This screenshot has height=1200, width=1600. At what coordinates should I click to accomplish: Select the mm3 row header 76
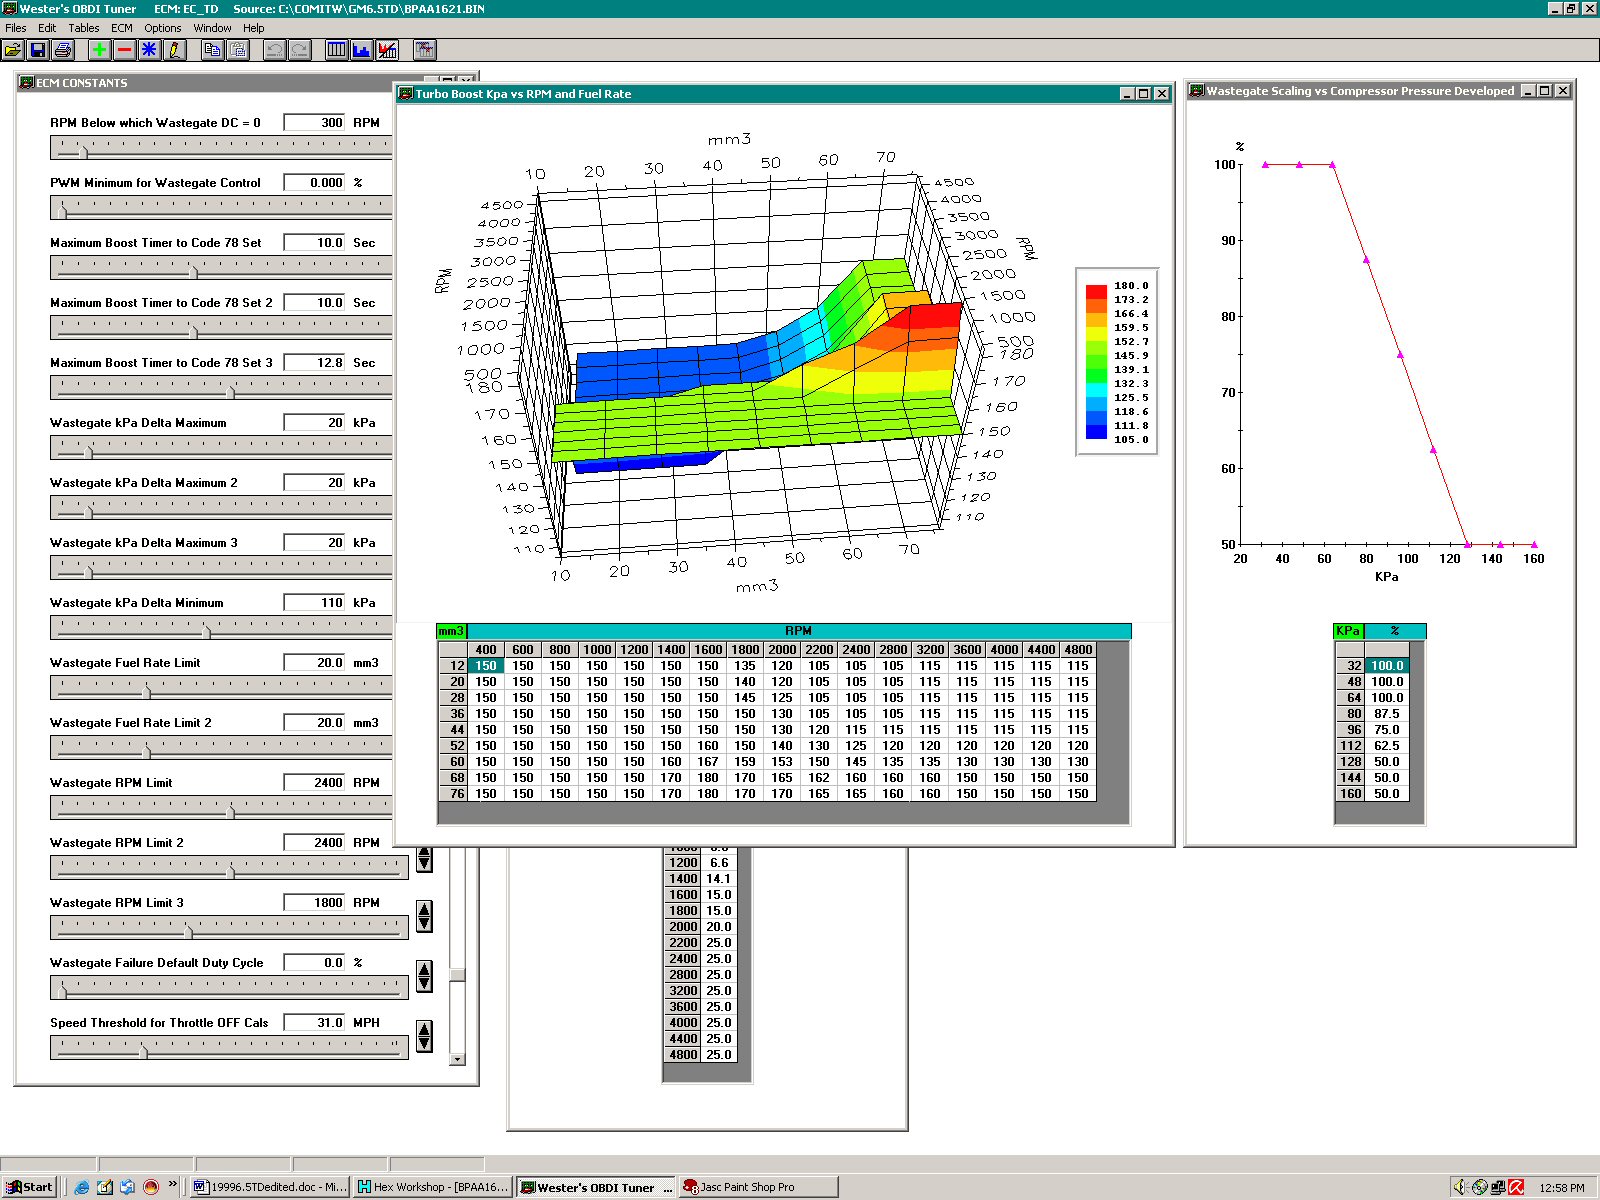pos(453,794)
